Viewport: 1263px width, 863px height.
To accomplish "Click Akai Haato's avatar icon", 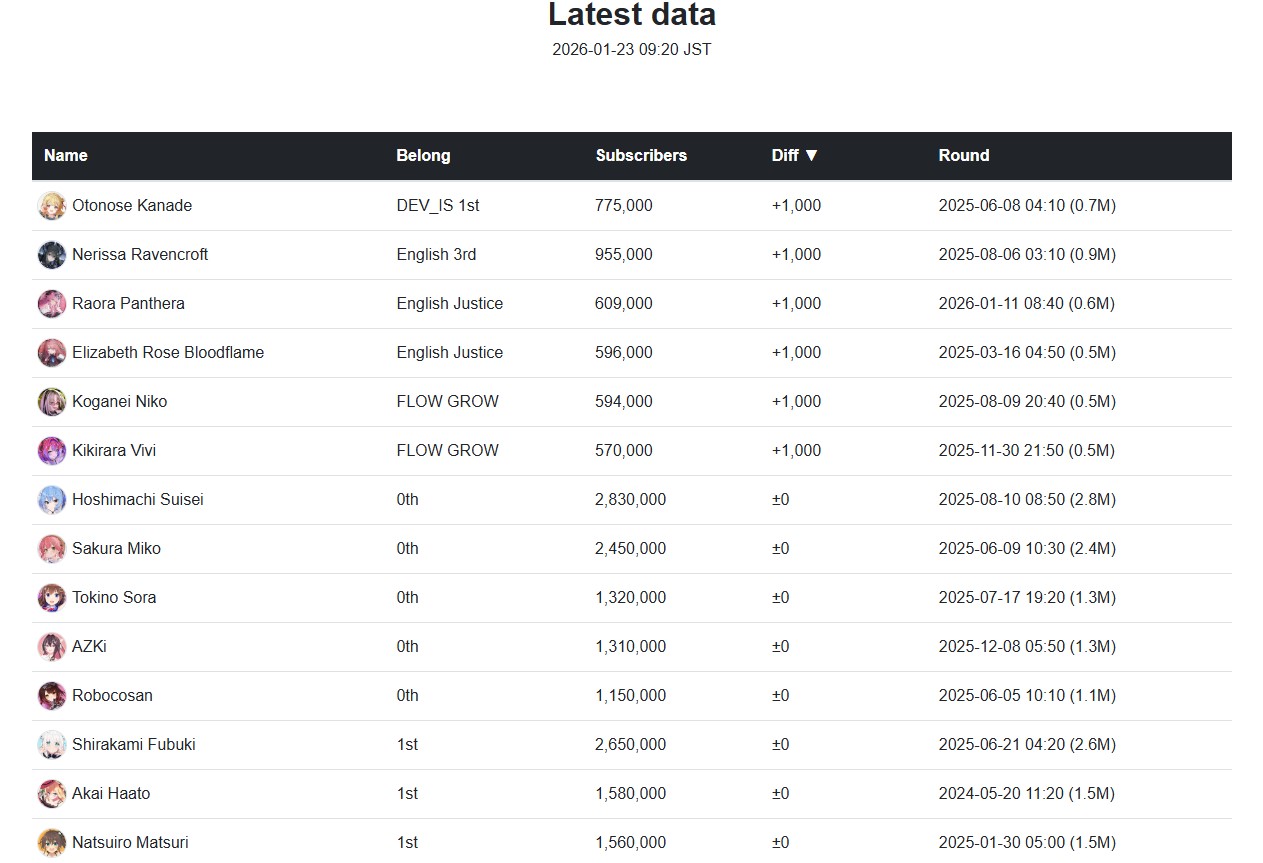I will pyautogui.click(x=52, y=794).
